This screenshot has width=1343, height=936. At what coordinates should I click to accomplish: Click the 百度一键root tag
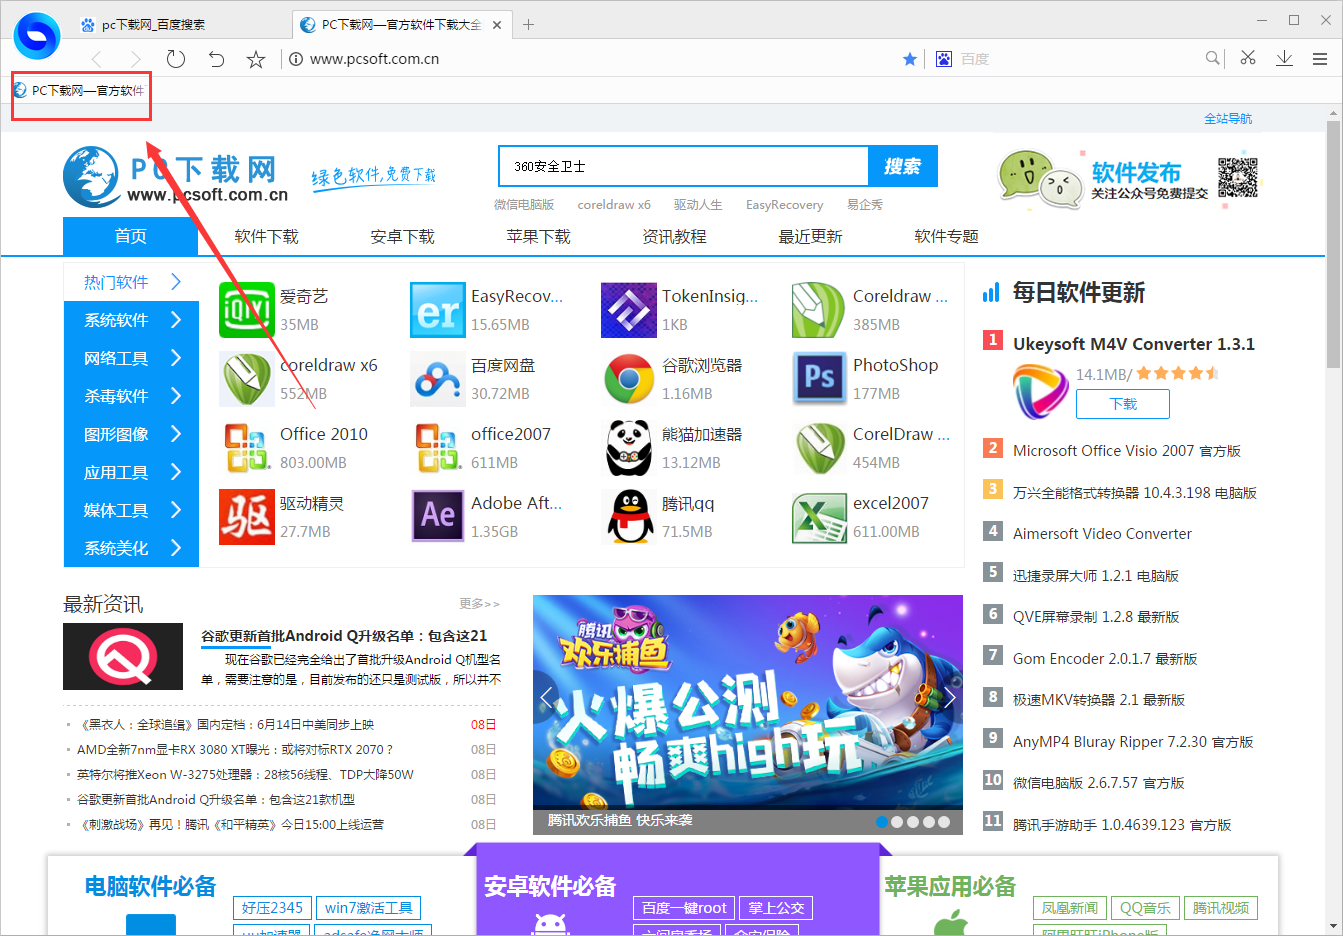(x=684, y=908)
